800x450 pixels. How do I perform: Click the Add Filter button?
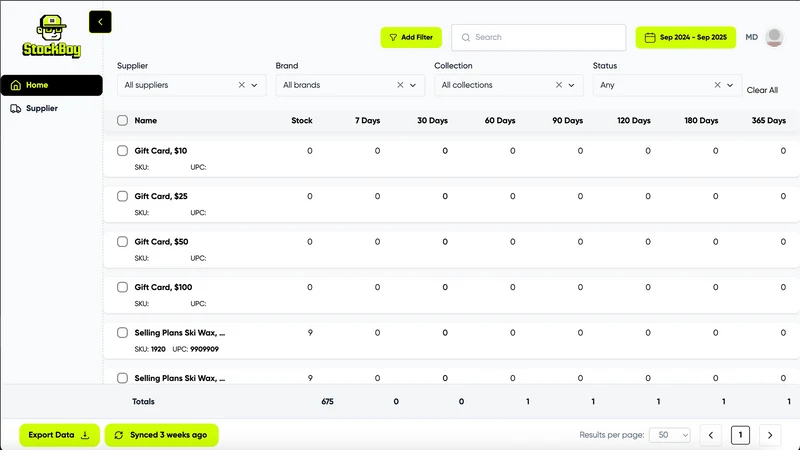pyautogui.click(x=411, y=37)
